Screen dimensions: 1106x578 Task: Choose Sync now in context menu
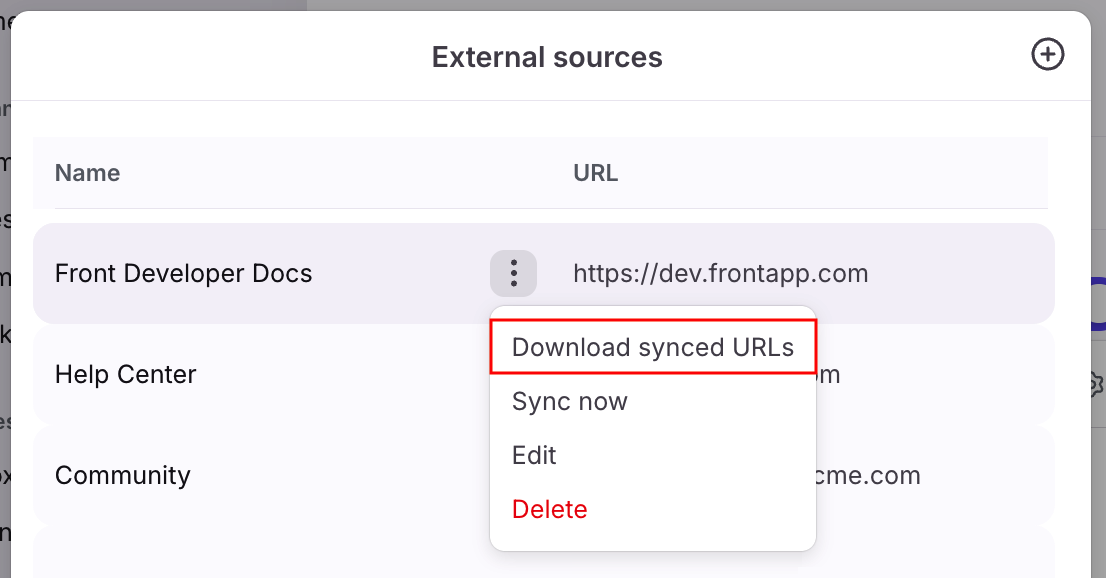570,402
